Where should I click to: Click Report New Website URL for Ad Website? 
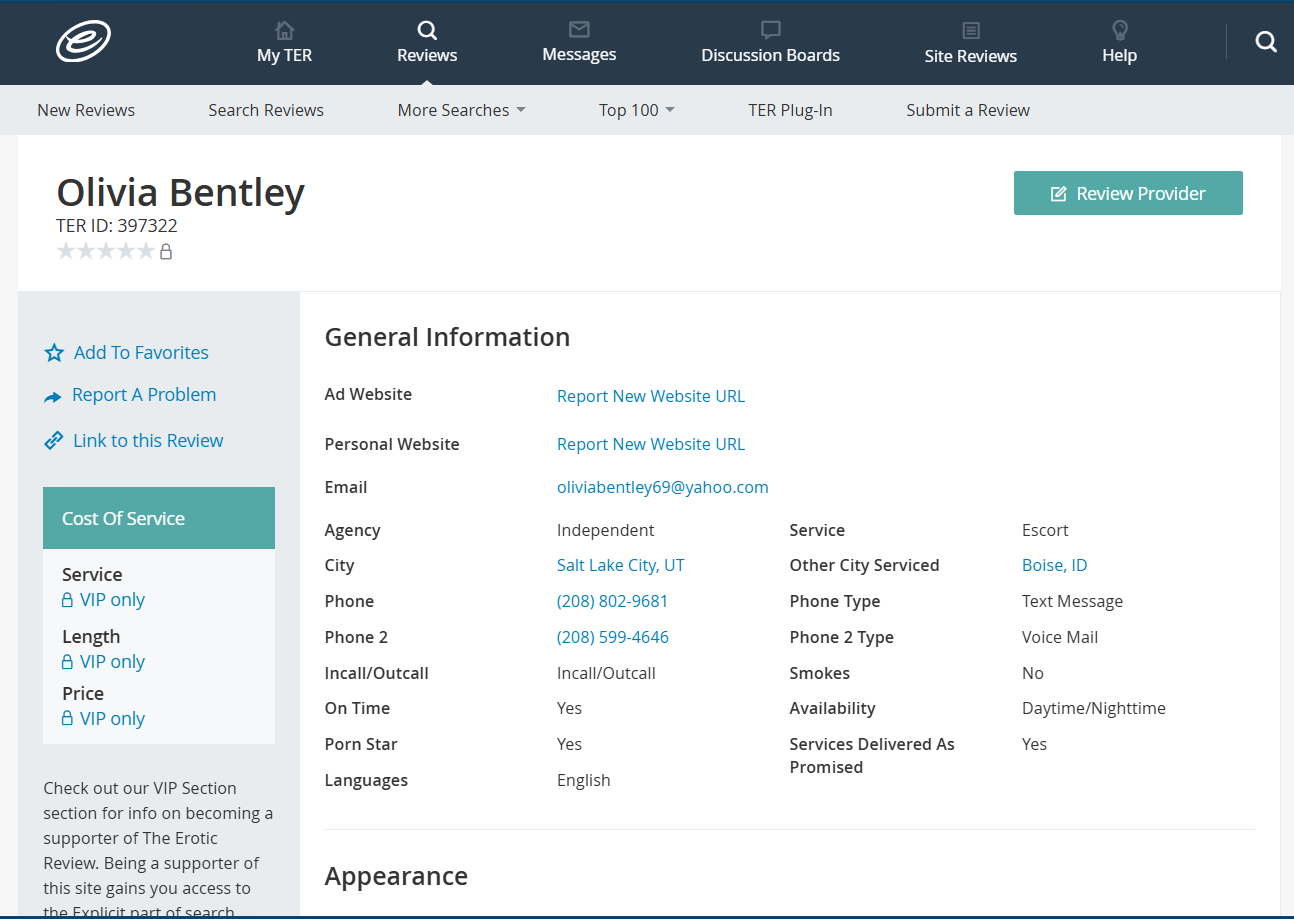tap(651, 396)
